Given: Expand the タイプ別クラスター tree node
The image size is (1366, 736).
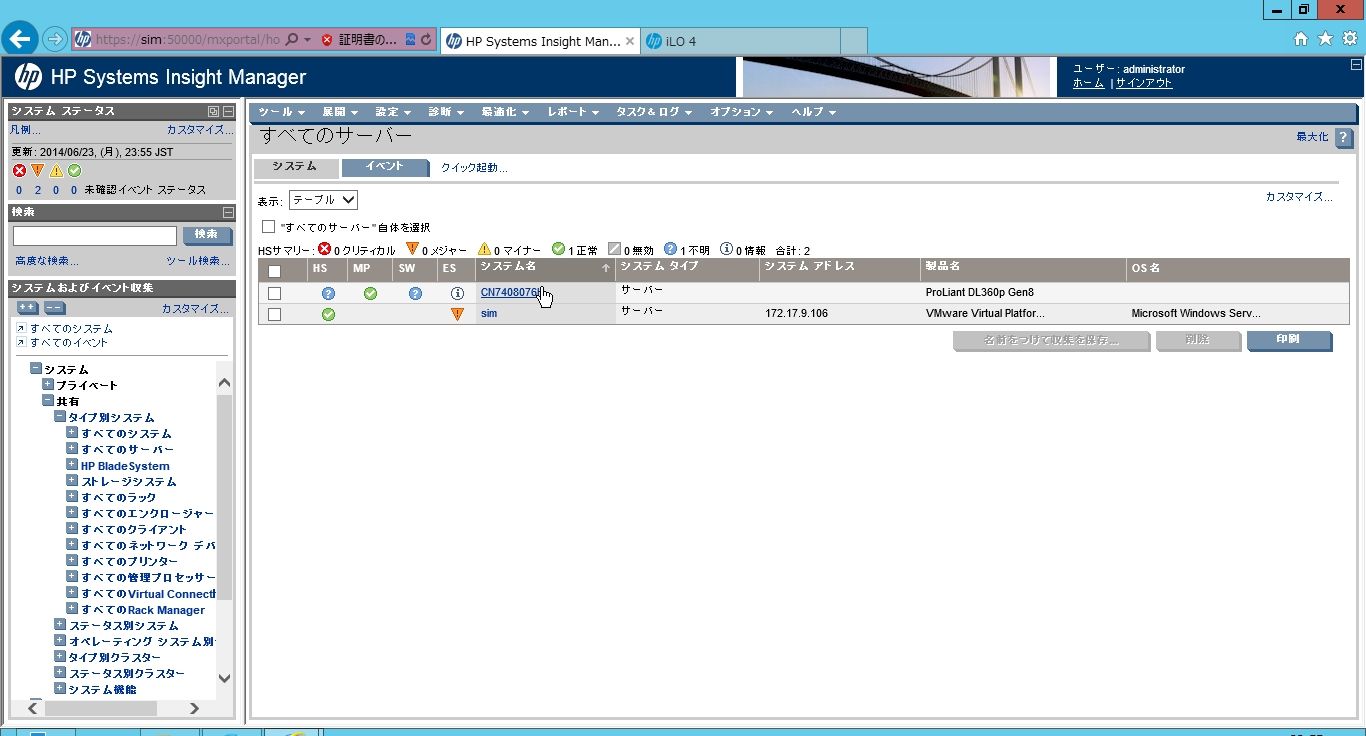Looking at the screenshot, I should 60,657.
